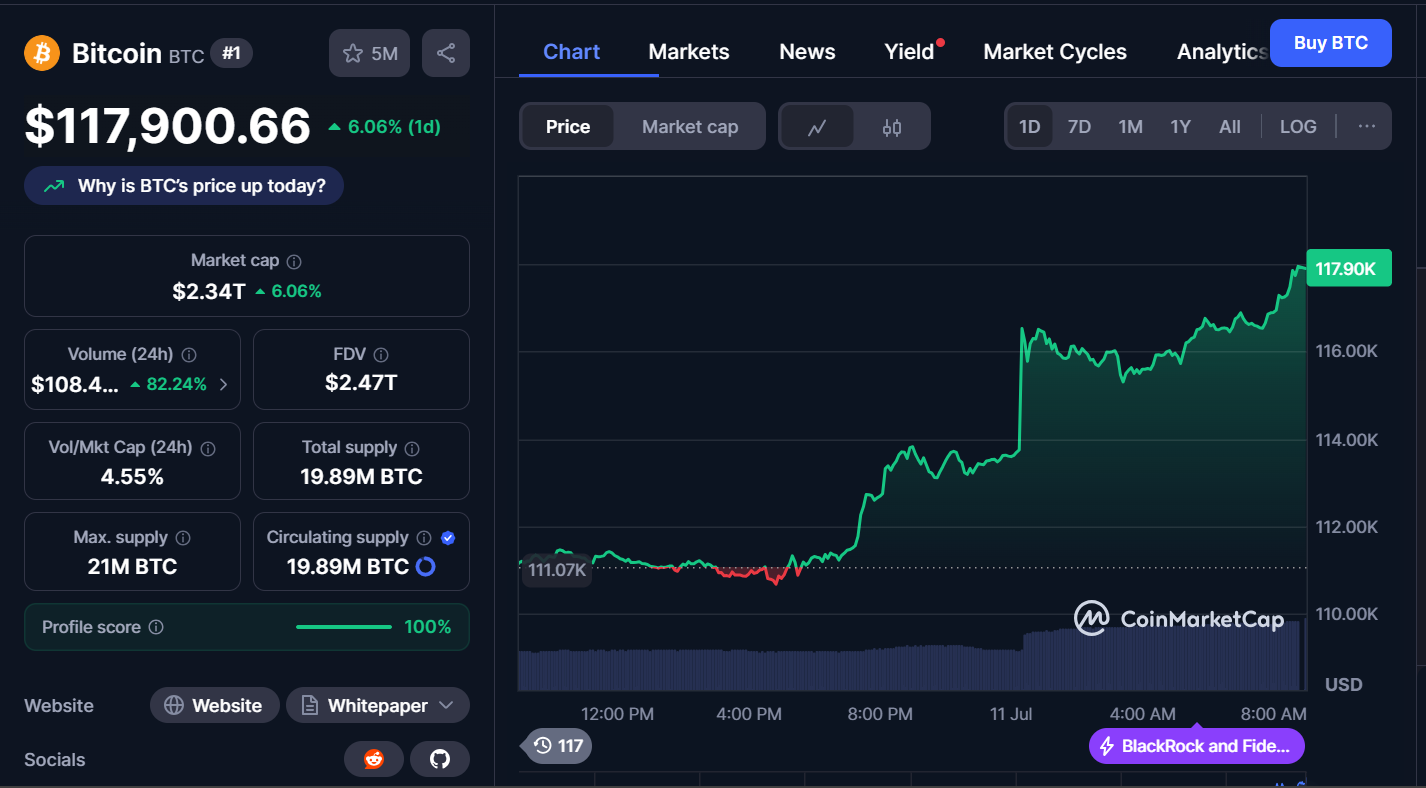This screenshot has width=1426, height=788.
Task: Click the 11 Jul axis label
Action: coord(1010,714)
